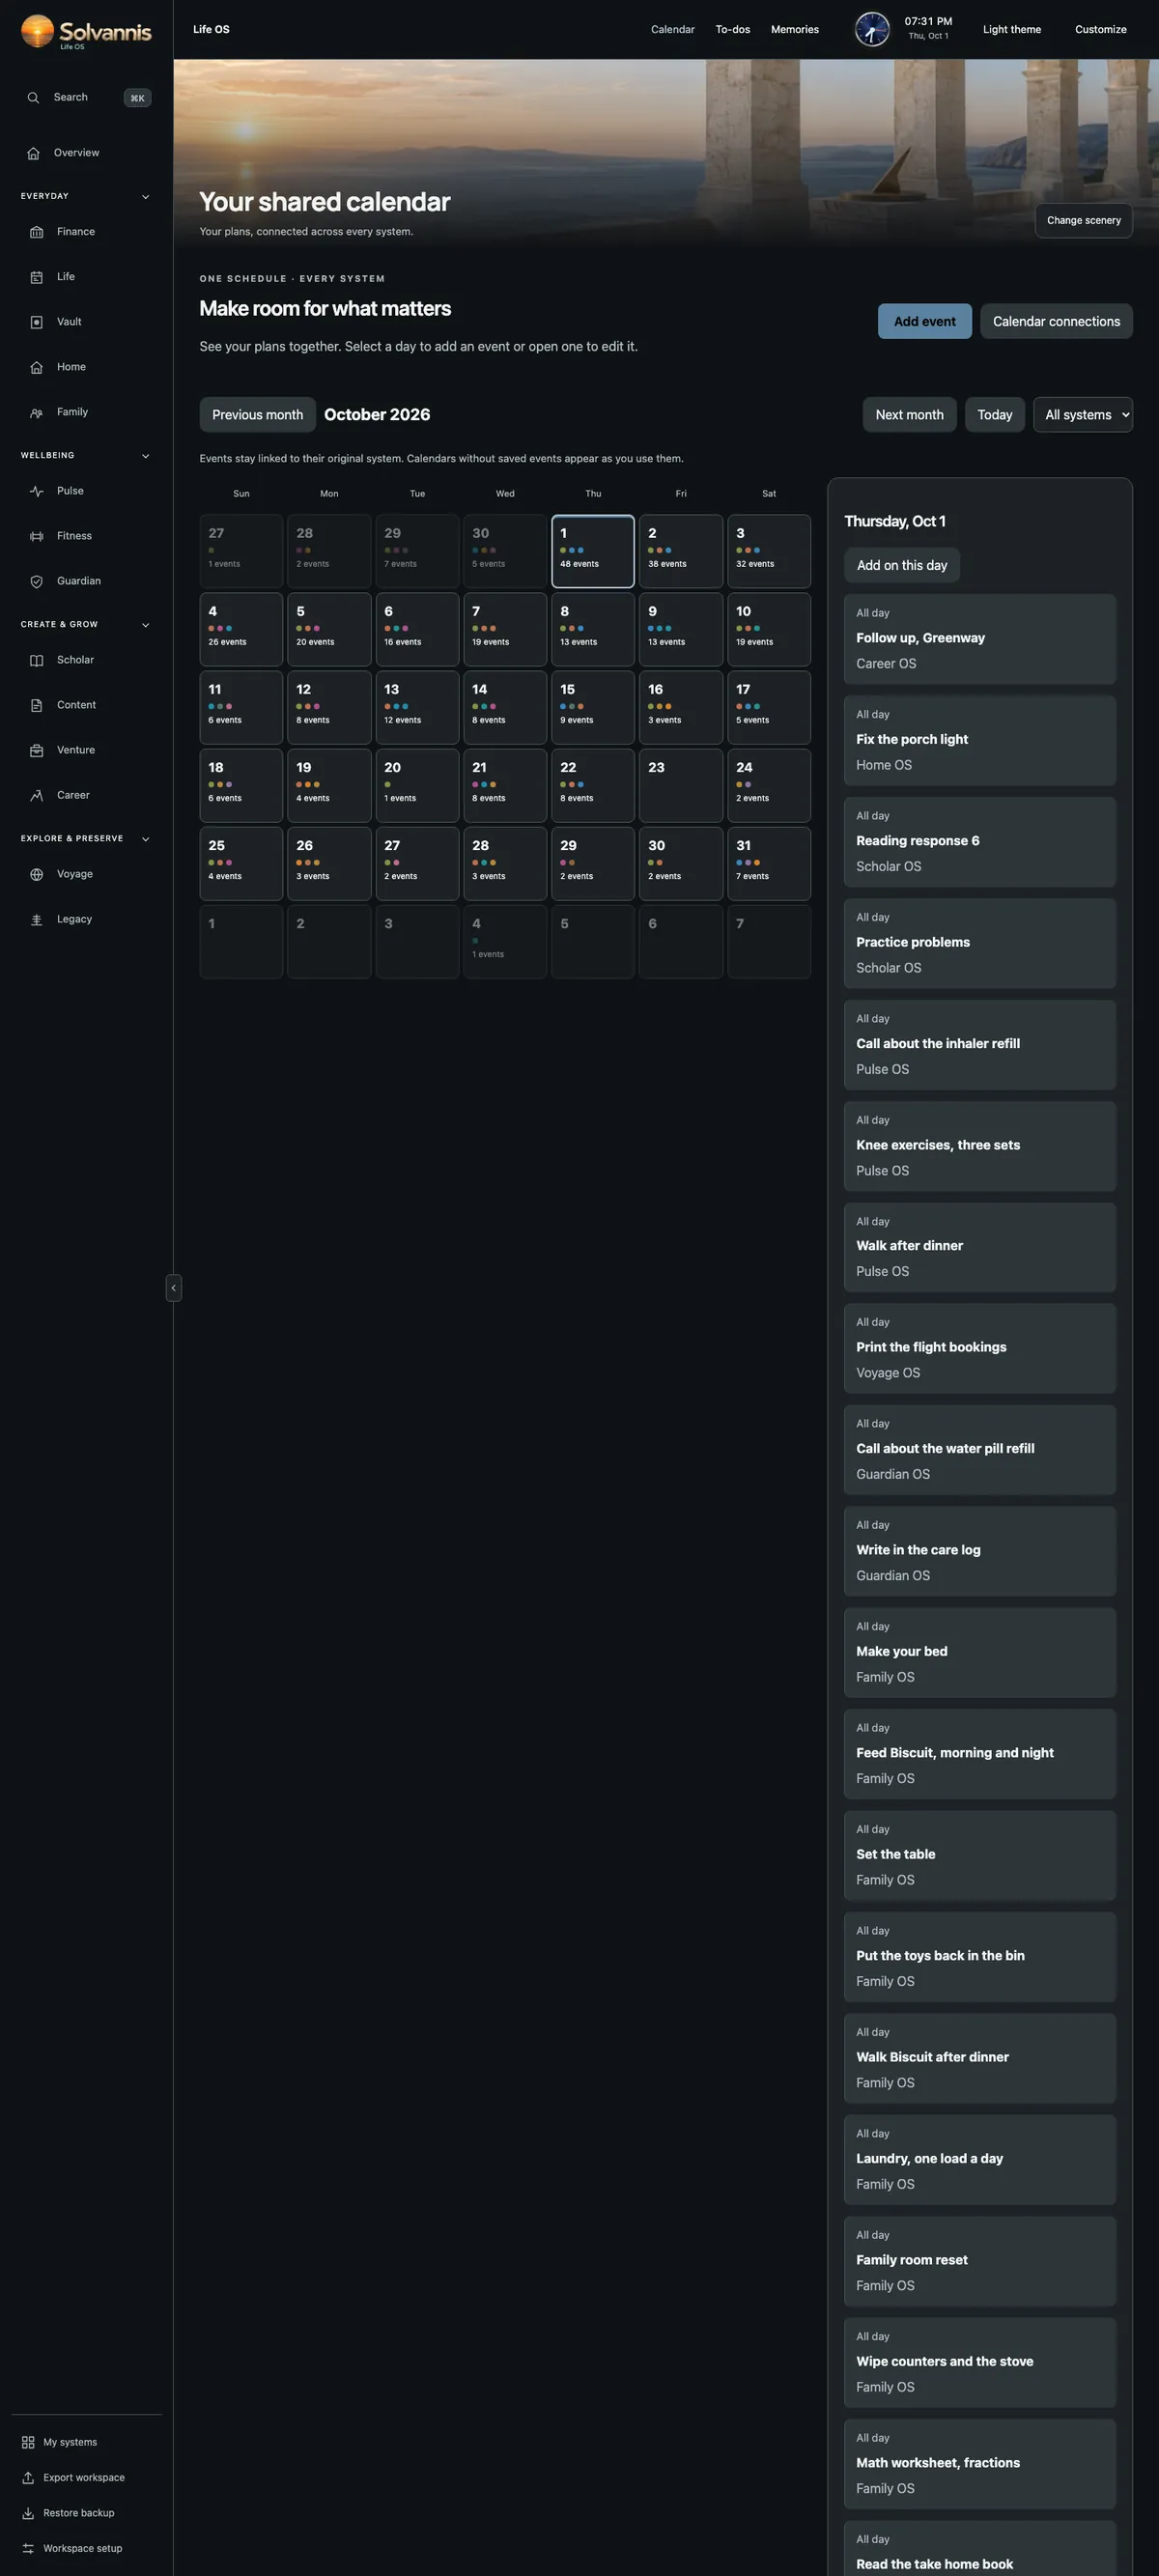
Task: Click the analog clock icon in header
Action: 872,30
